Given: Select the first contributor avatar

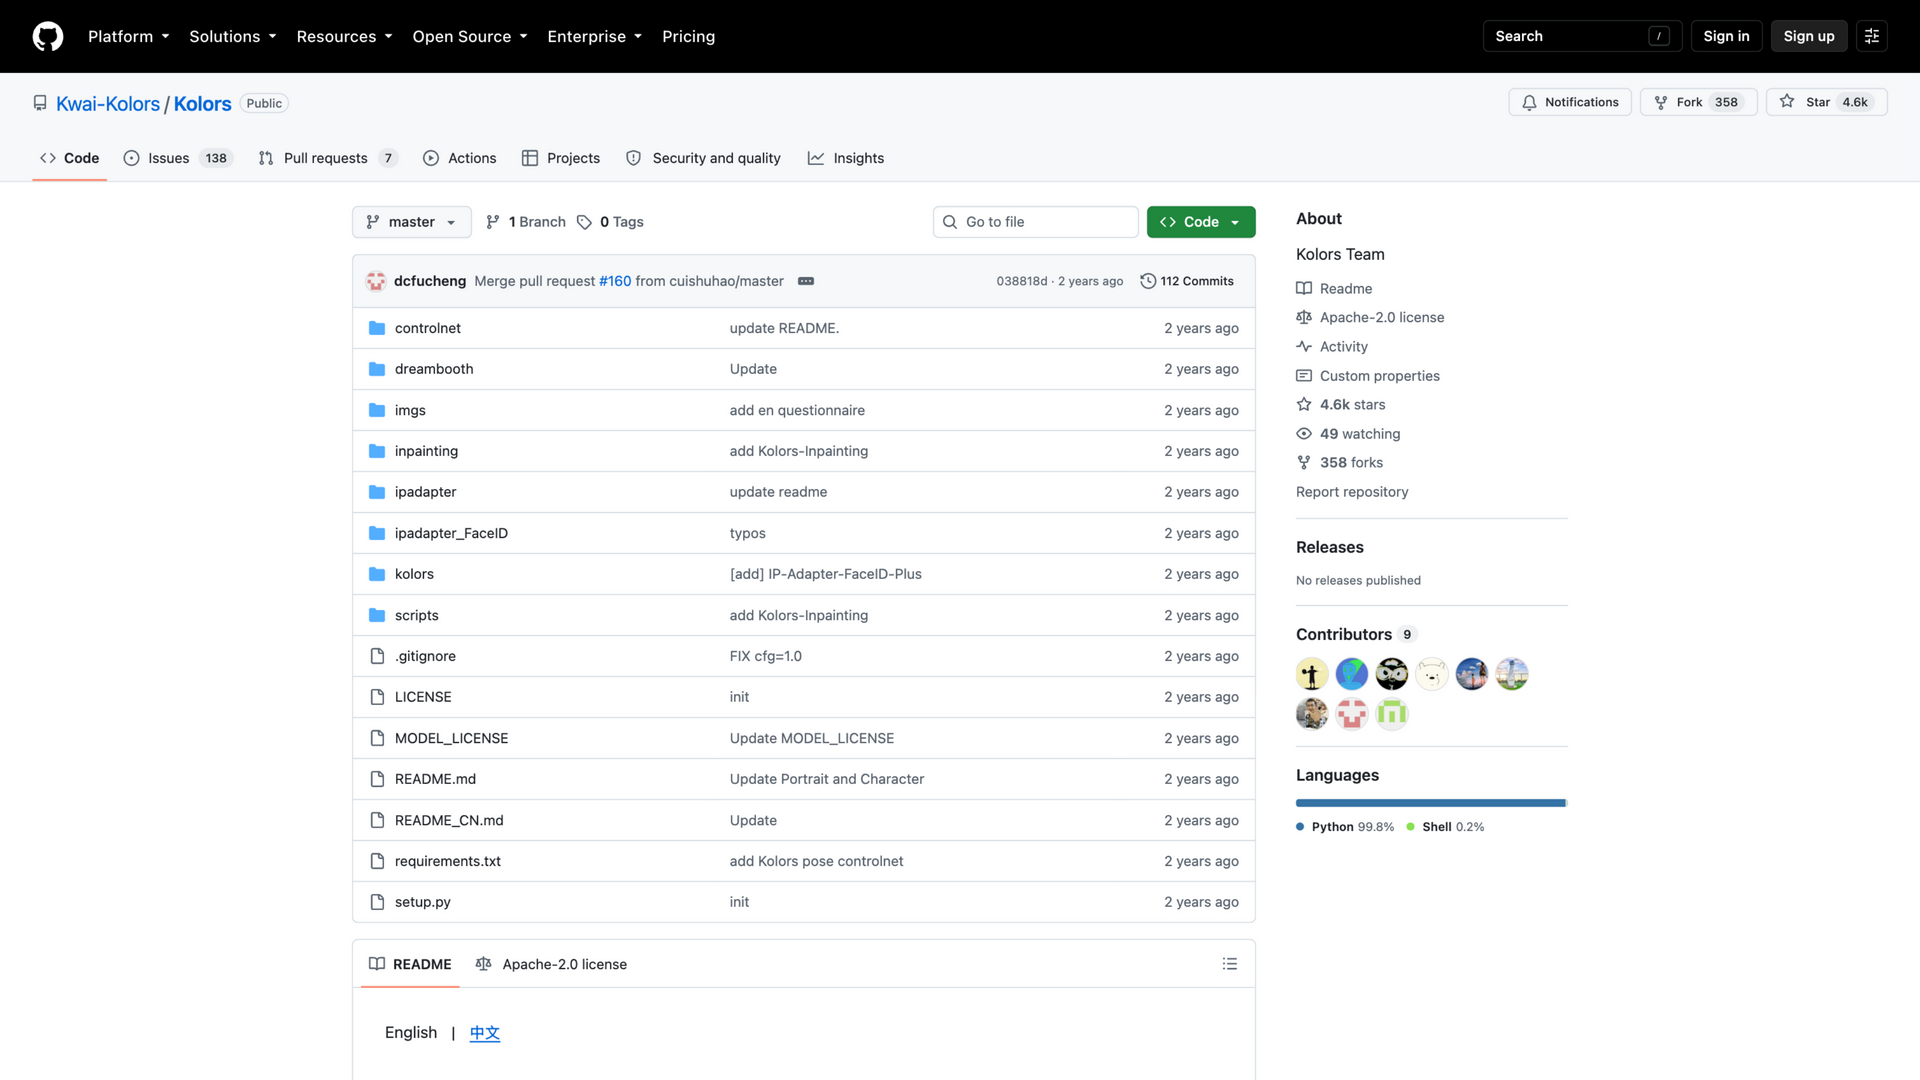Looking at the screenshot, I should coord(1312,674).
